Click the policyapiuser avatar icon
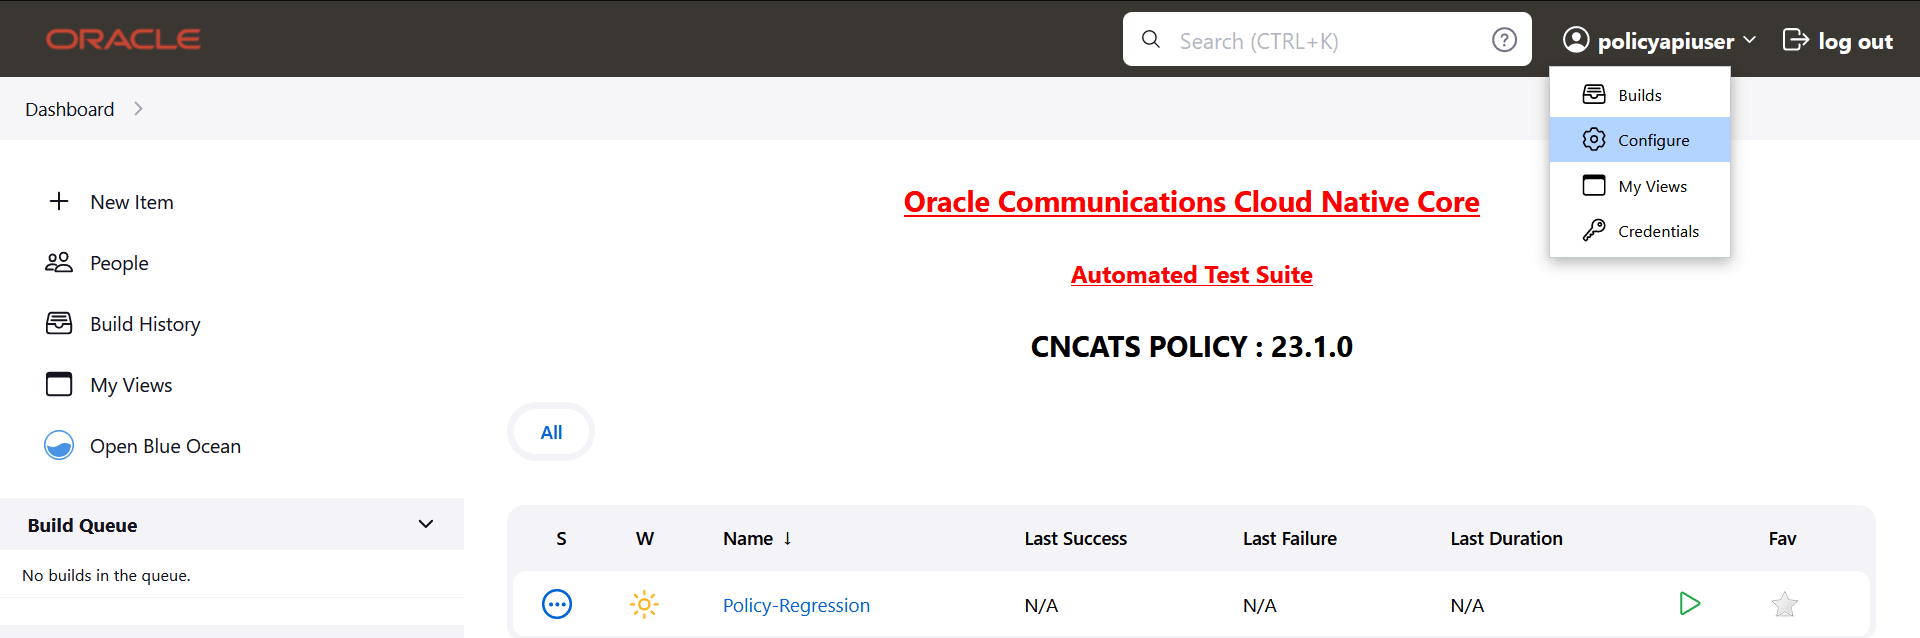This screenshot has height=638, width=1920. [1576, 39]
